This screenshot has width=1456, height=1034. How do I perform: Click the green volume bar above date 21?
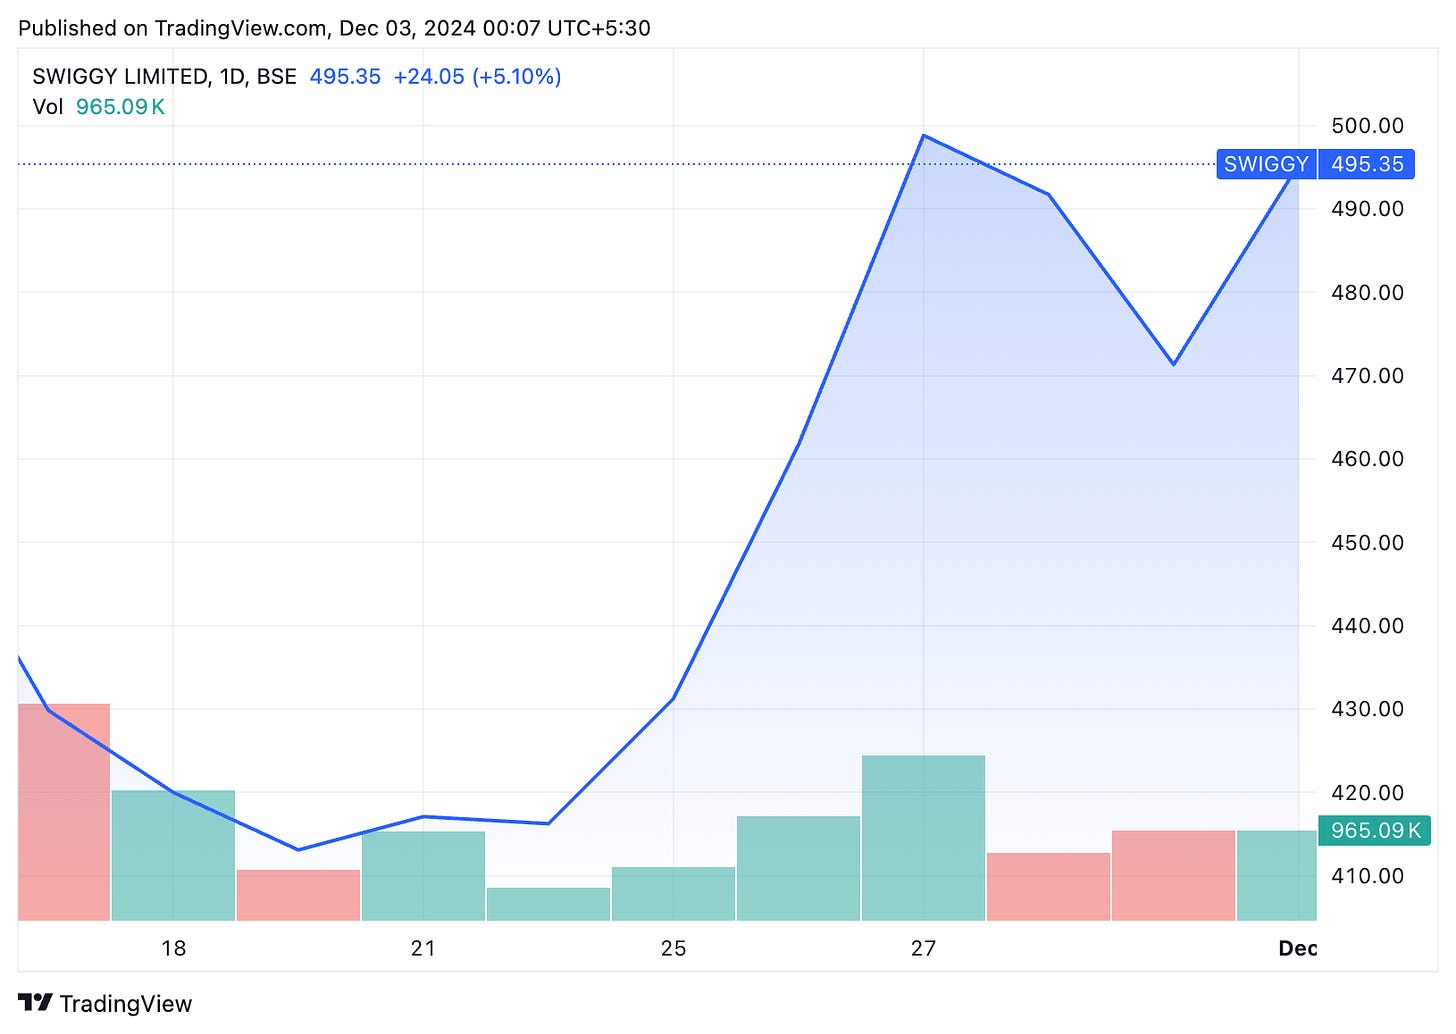tap(423, 876)
